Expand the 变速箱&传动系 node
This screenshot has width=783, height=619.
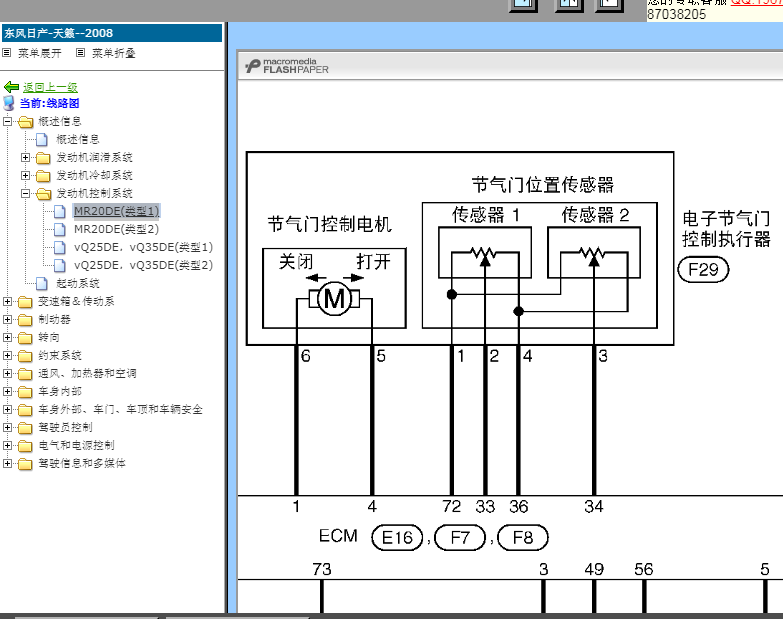pyautogui.click(x=7, y=301)
